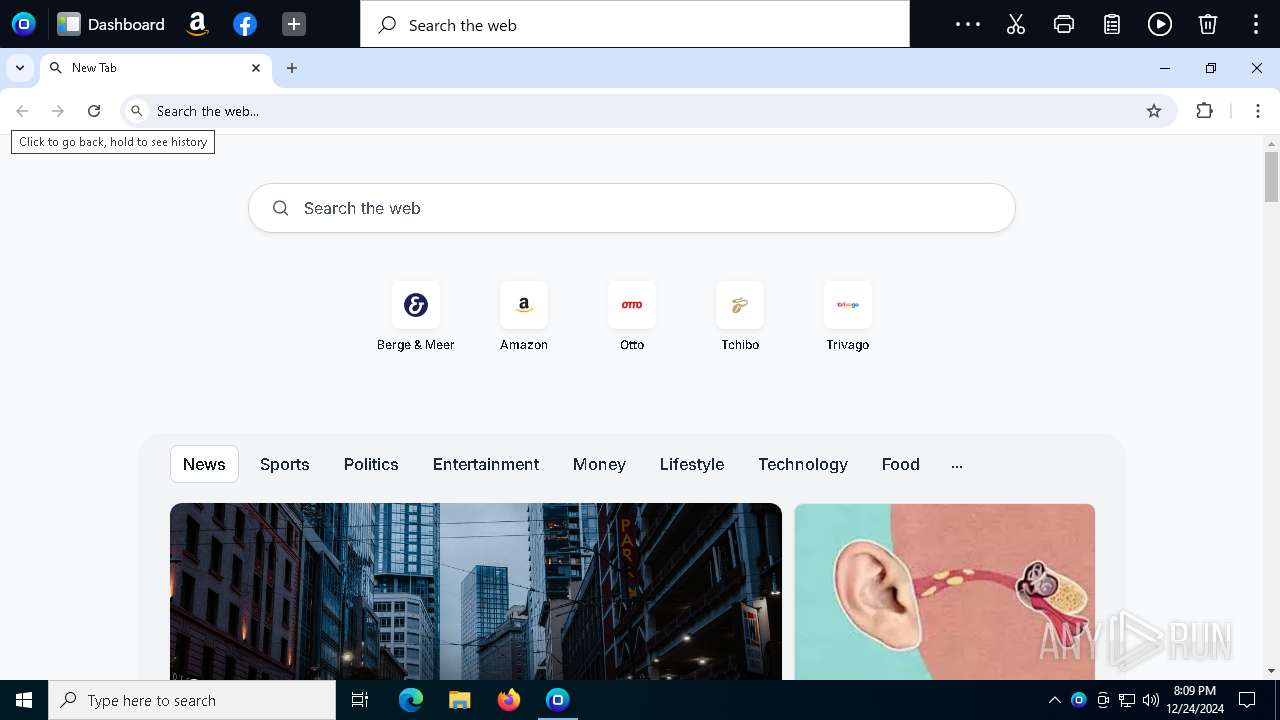Go forward to the next page
1280x720 pixels.
[58, 111]
